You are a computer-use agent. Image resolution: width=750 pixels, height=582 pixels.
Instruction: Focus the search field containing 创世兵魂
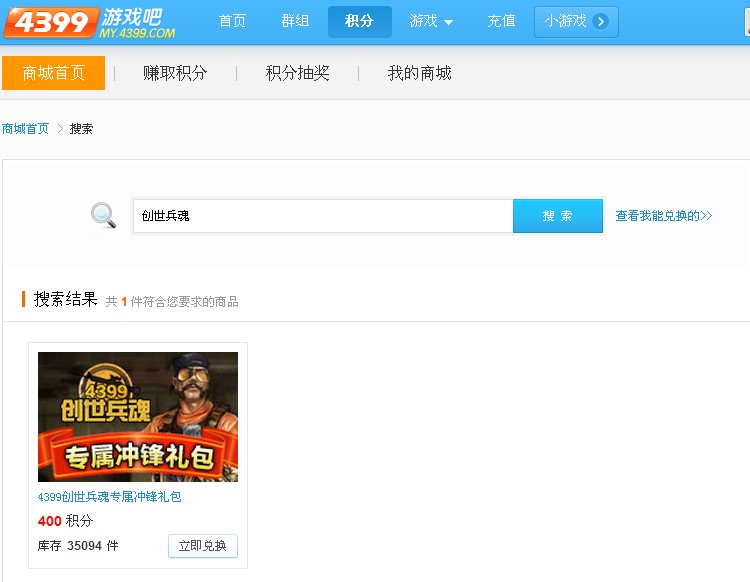point(323,216)
